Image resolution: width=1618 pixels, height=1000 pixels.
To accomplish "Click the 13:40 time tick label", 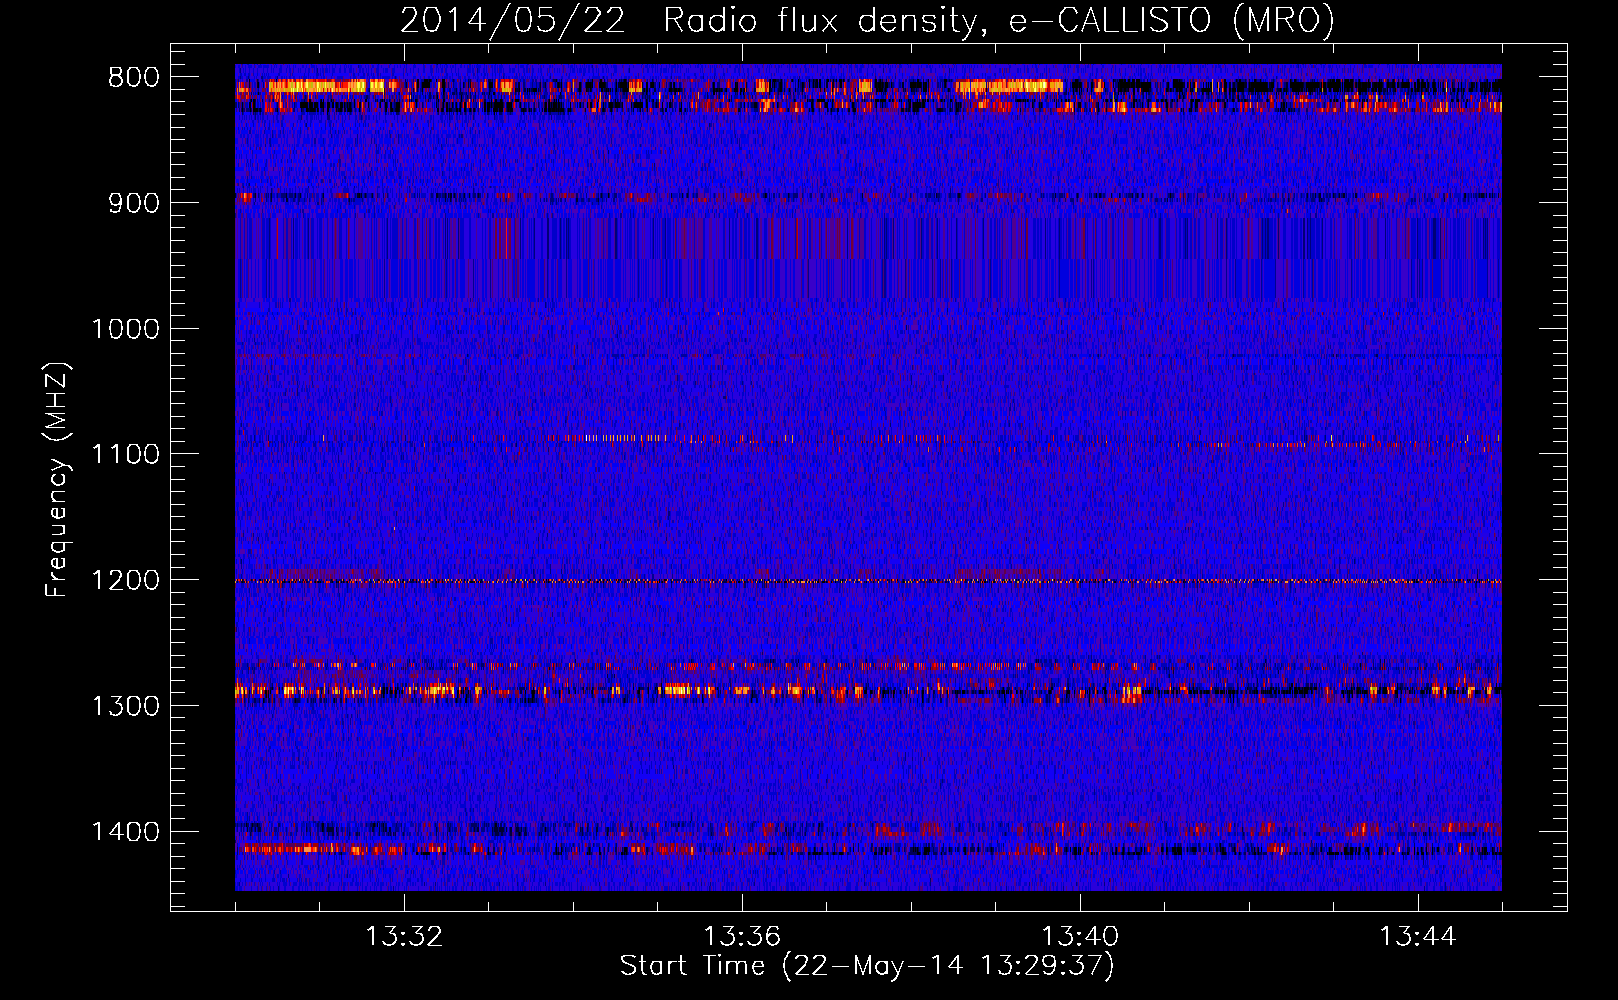I will point(1080,937).
